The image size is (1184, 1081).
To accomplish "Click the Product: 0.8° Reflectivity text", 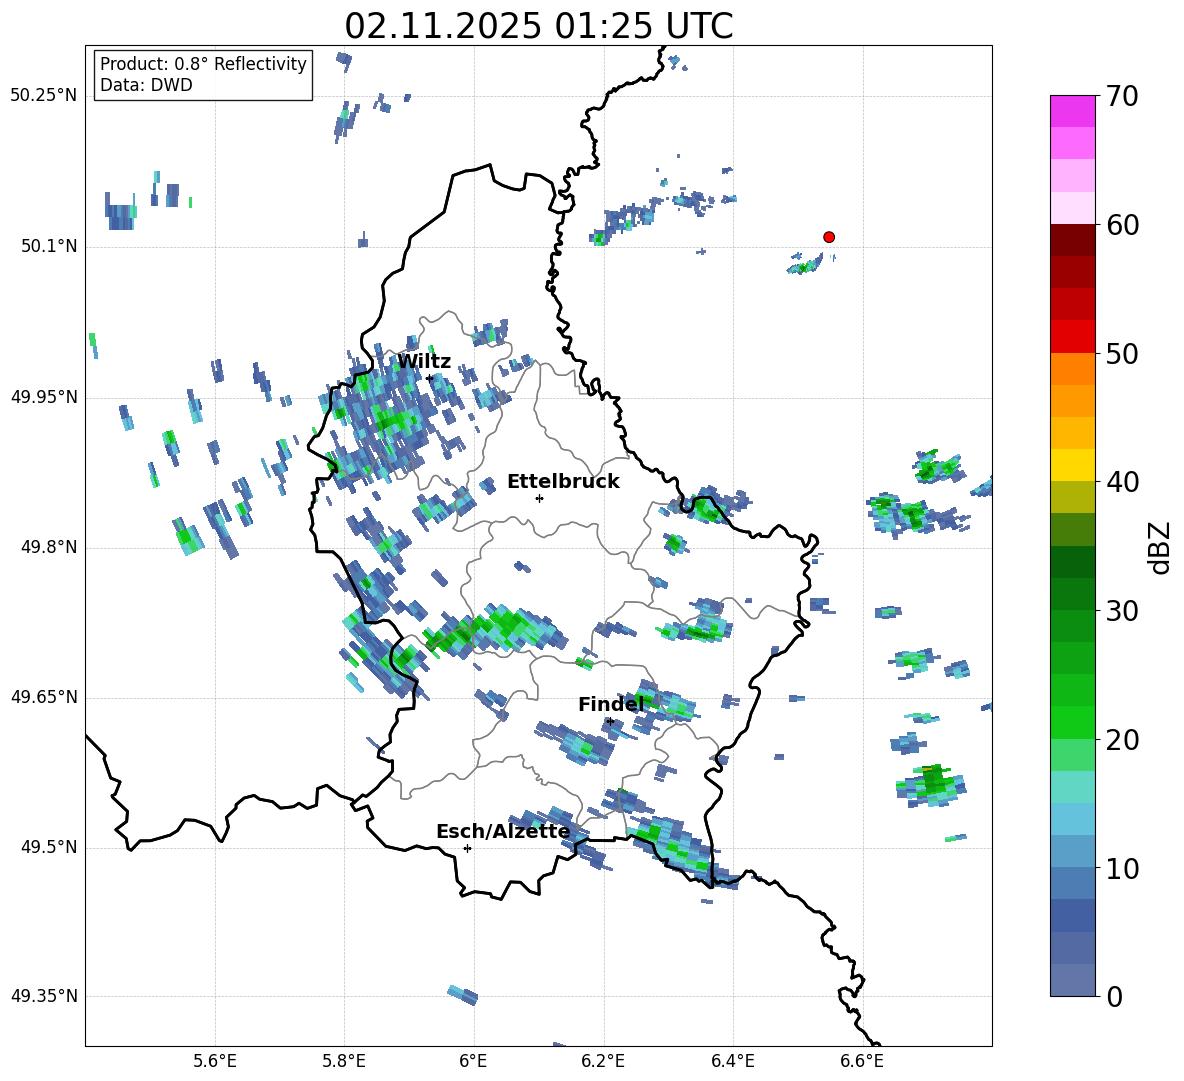I will point(203,65).
